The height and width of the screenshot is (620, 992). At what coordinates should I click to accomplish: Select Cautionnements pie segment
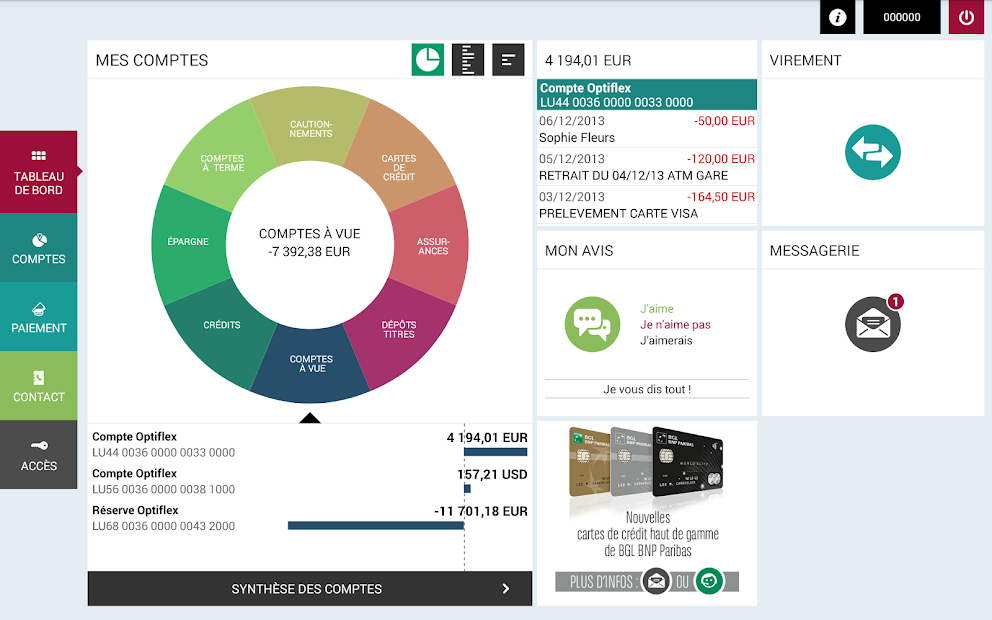[311, 128]
